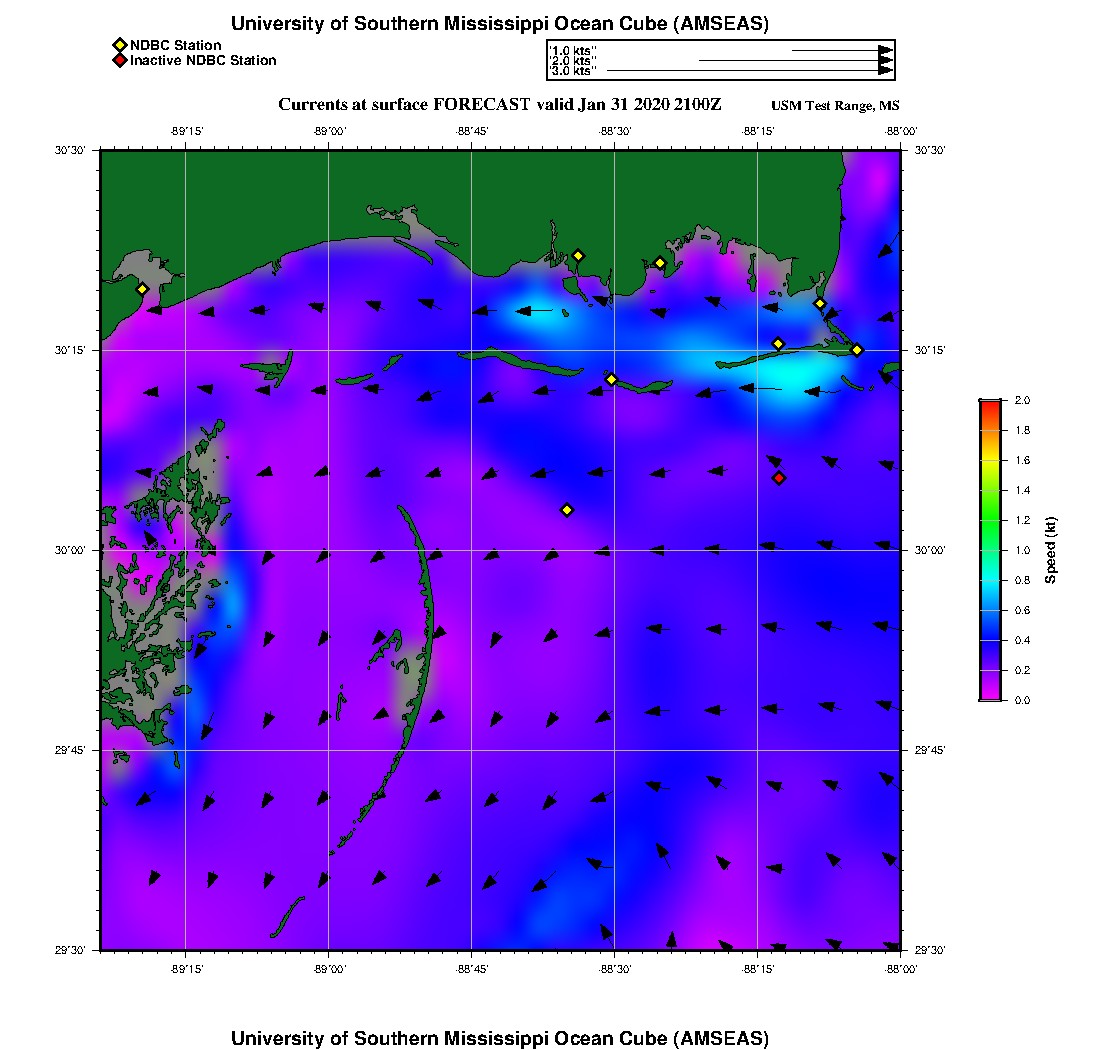
Task: Click the '0.4' value on the colorbar
Action: (1023, 640)
